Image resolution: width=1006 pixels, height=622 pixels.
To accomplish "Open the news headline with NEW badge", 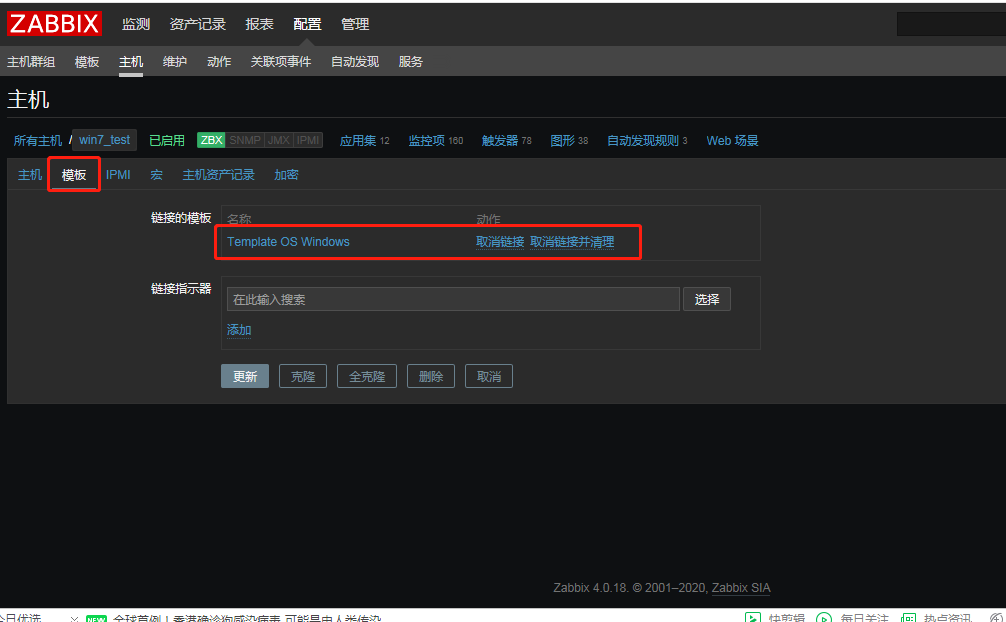I will click(x=247, y=618).
